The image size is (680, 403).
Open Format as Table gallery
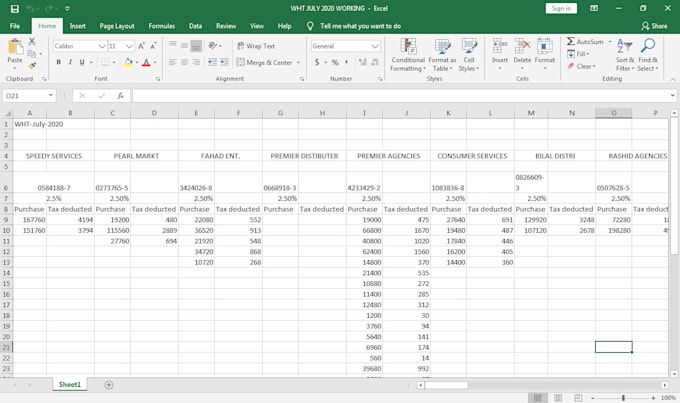[442, 55]
